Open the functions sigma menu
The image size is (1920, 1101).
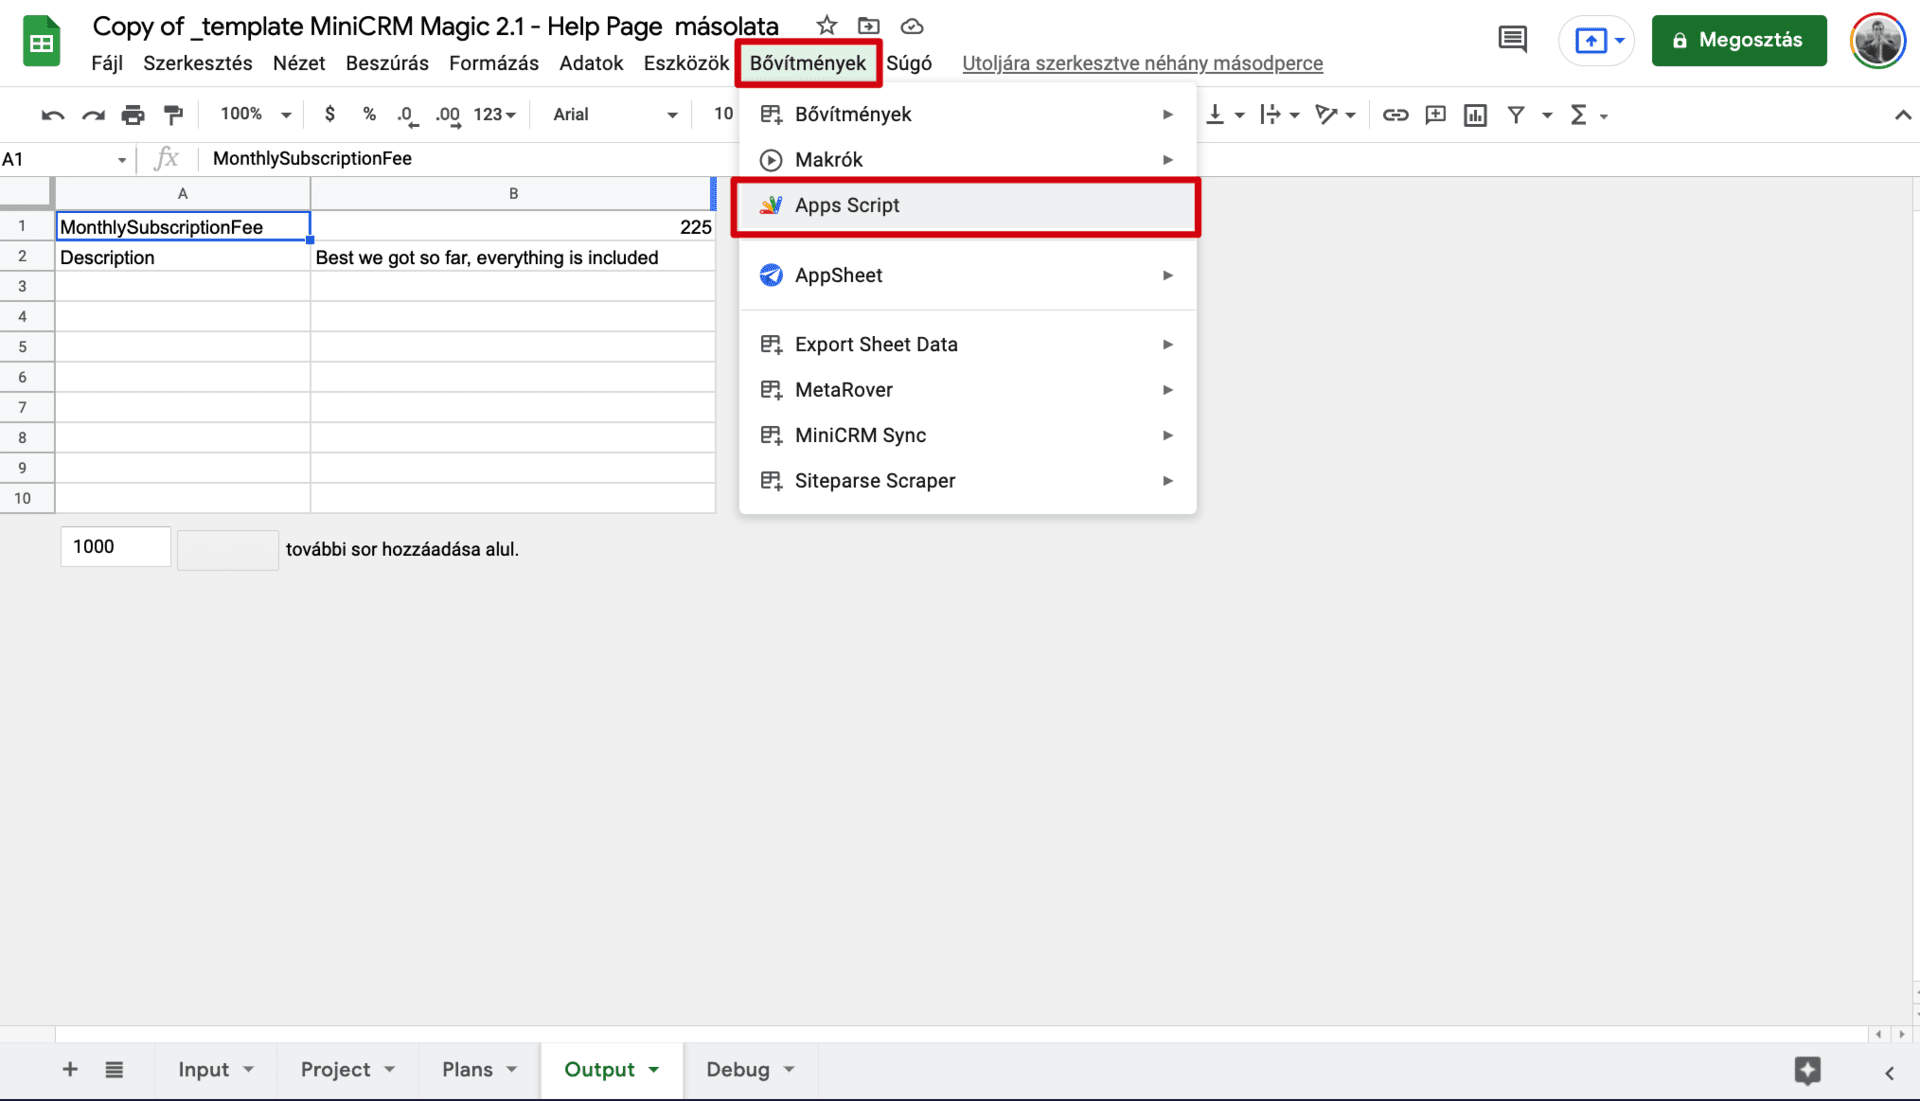pos(1588,115)
